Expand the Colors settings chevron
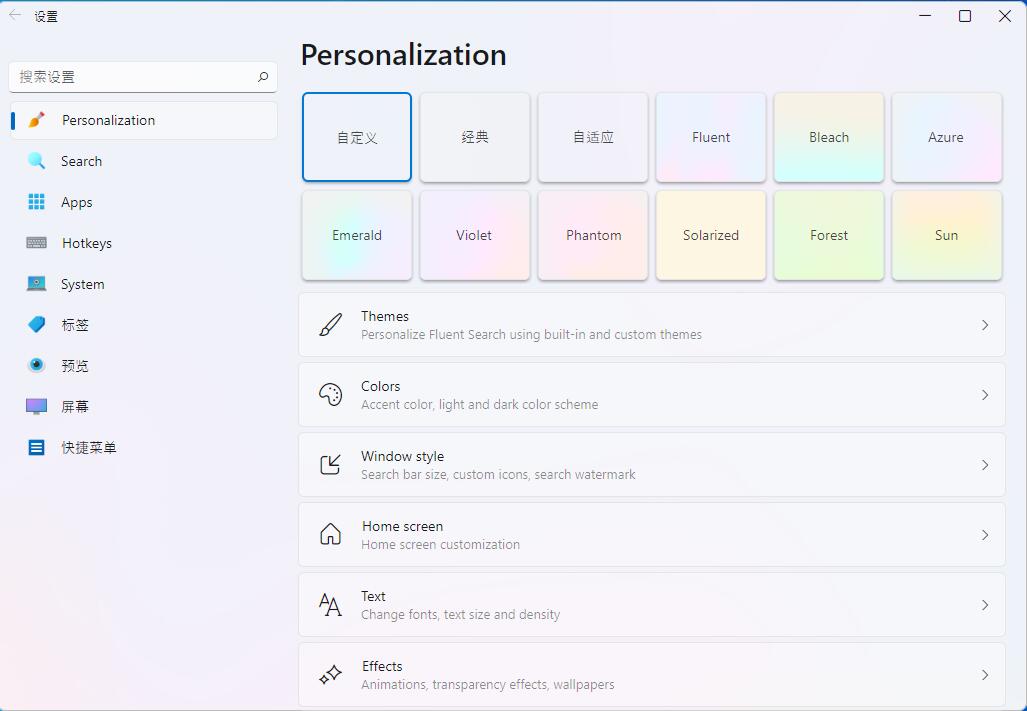Viewport: 1027px width, 711px height. (984, 395)
